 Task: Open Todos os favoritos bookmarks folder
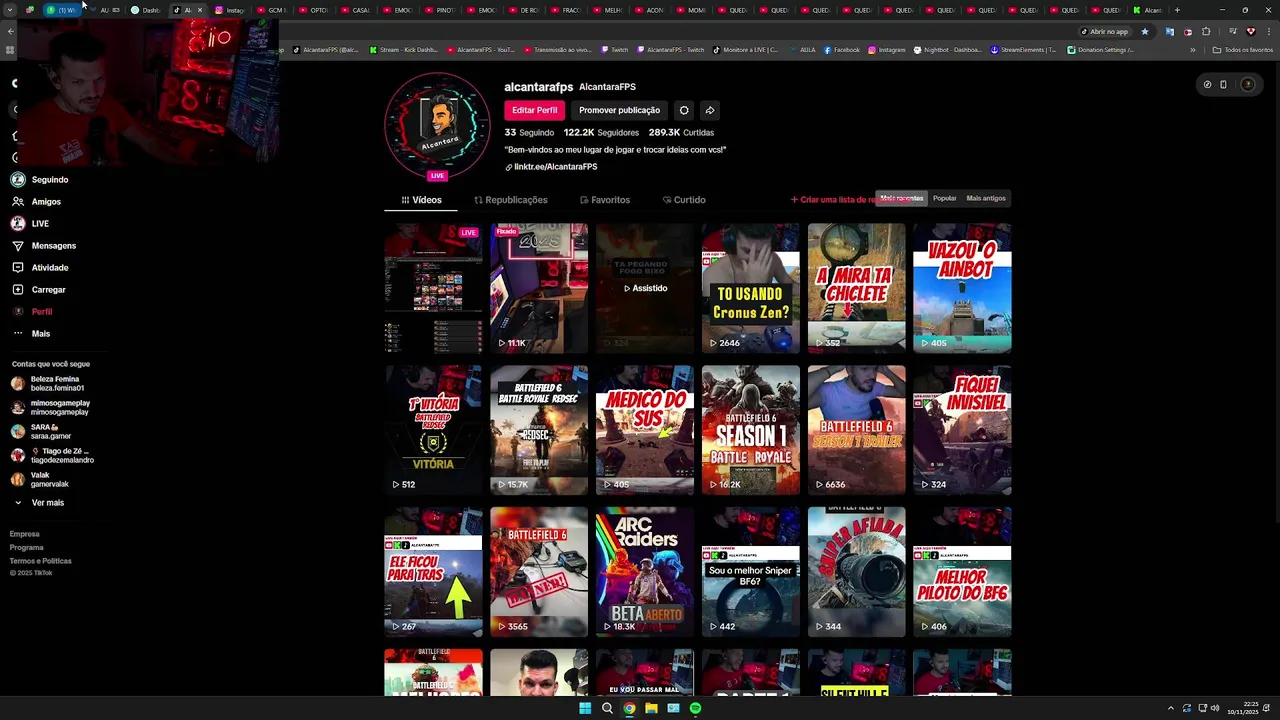[x=1243, y=50]
